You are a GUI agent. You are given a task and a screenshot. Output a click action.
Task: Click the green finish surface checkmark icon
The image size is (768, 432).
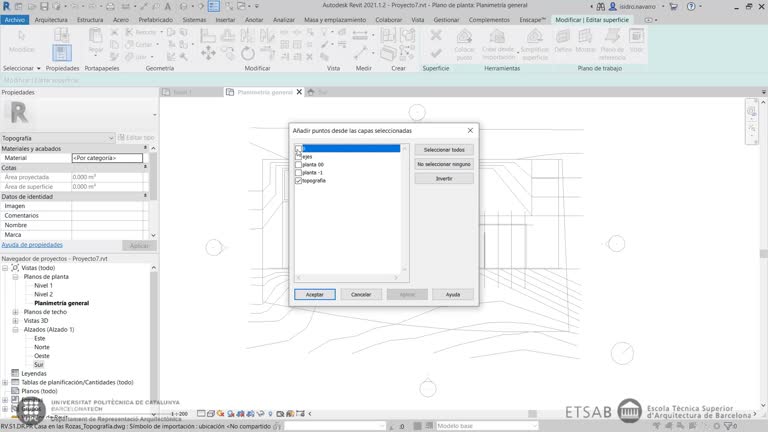click(436, 52)
